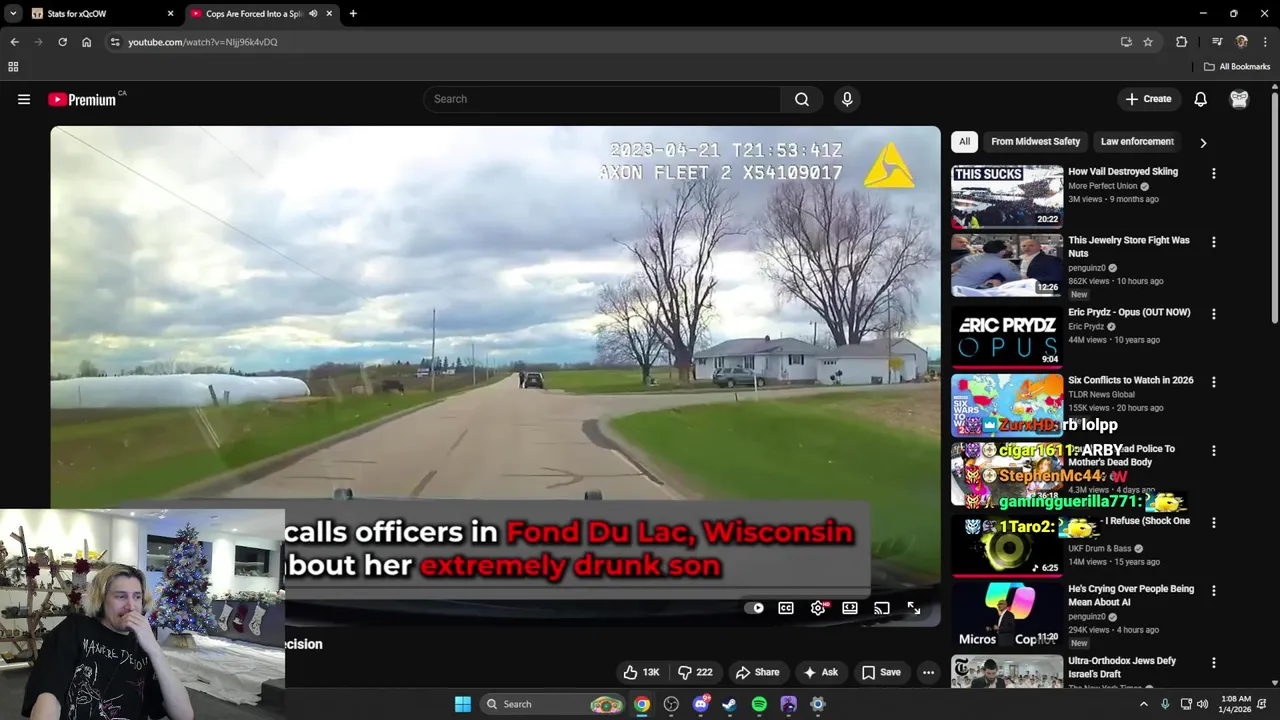View site information icon in address bar

point(115,42)
